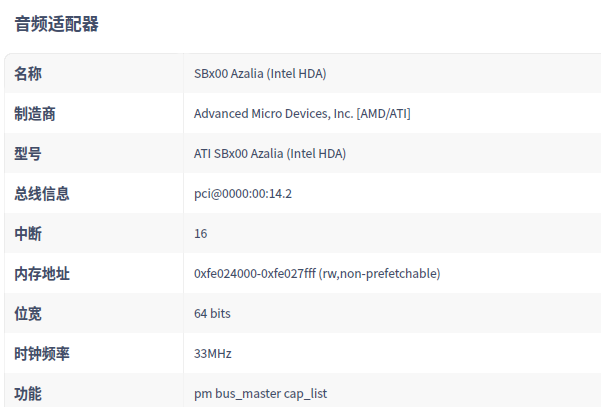The image size is (601, 407).
Task: Click the 位宽 row label
Action: [x=28, y=314]
